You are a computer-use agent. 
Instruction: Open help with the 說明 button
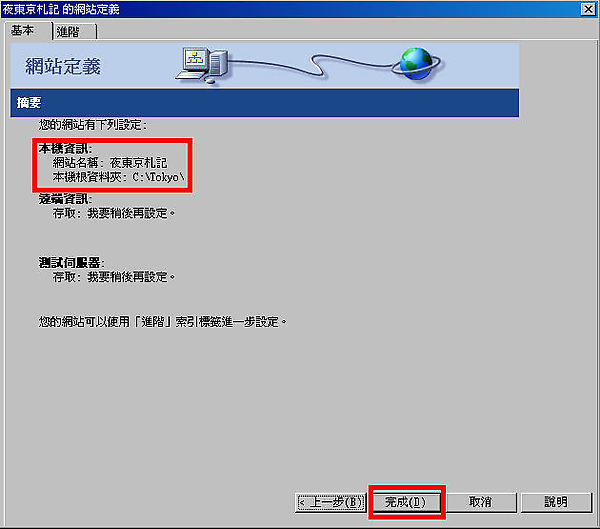(556, 502)
